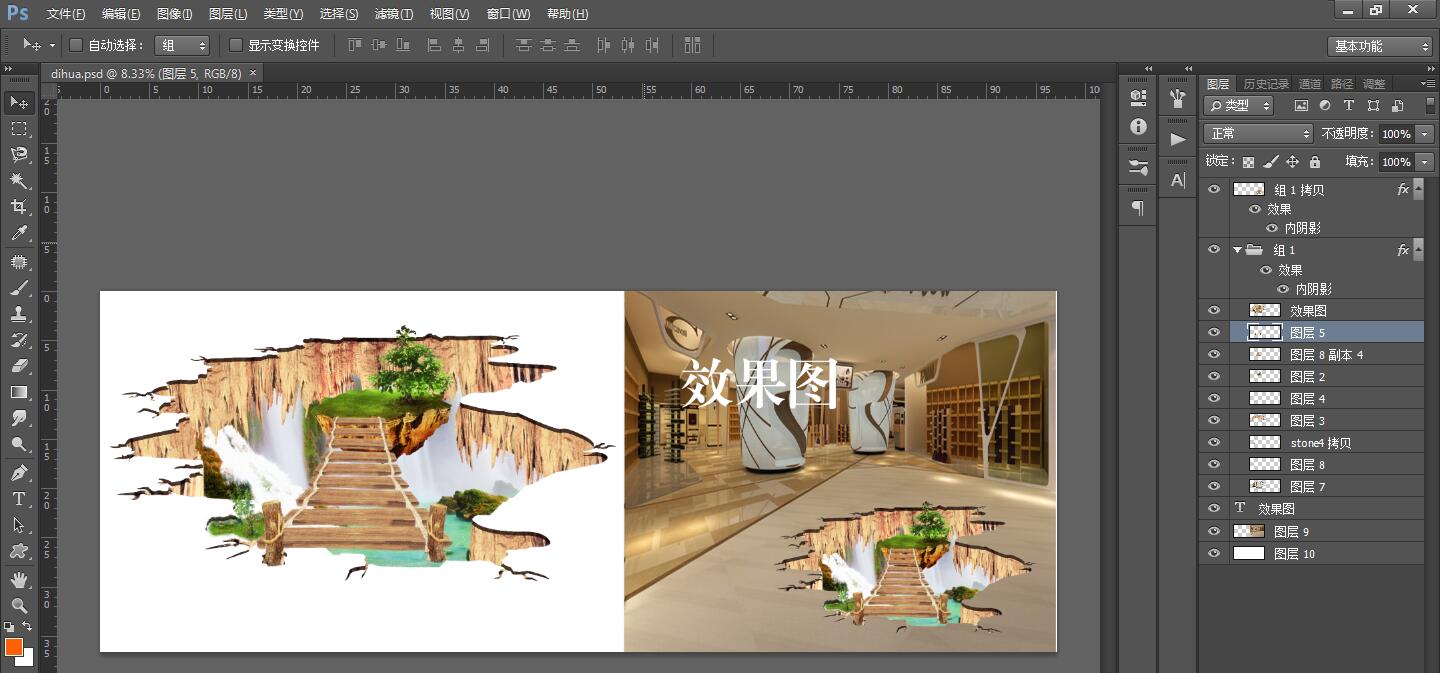1440x673 pixels.
Task: Open the 基本功能 workspace dropdown
Action: (x=1381, y=46)
